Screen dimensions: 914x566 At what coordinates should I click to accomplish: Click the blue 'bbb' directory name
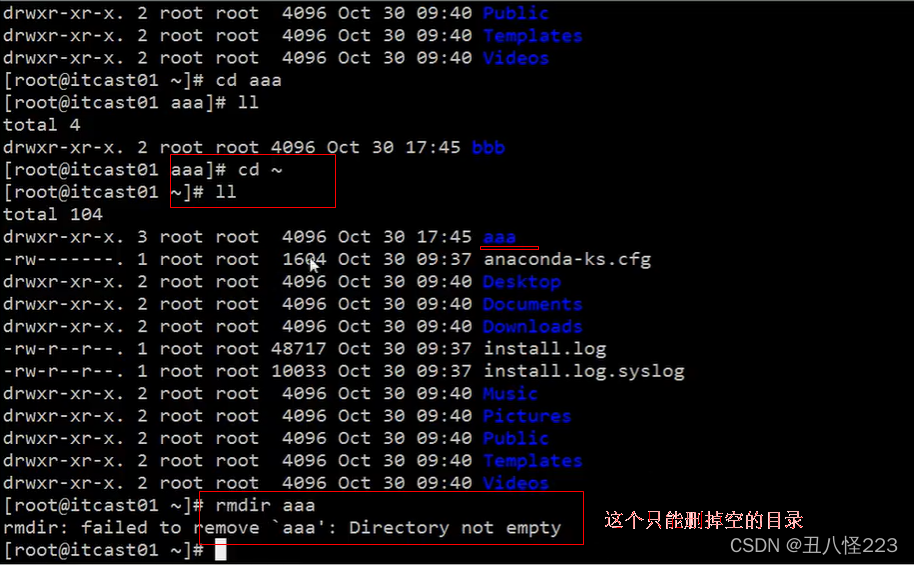(488, 147)
